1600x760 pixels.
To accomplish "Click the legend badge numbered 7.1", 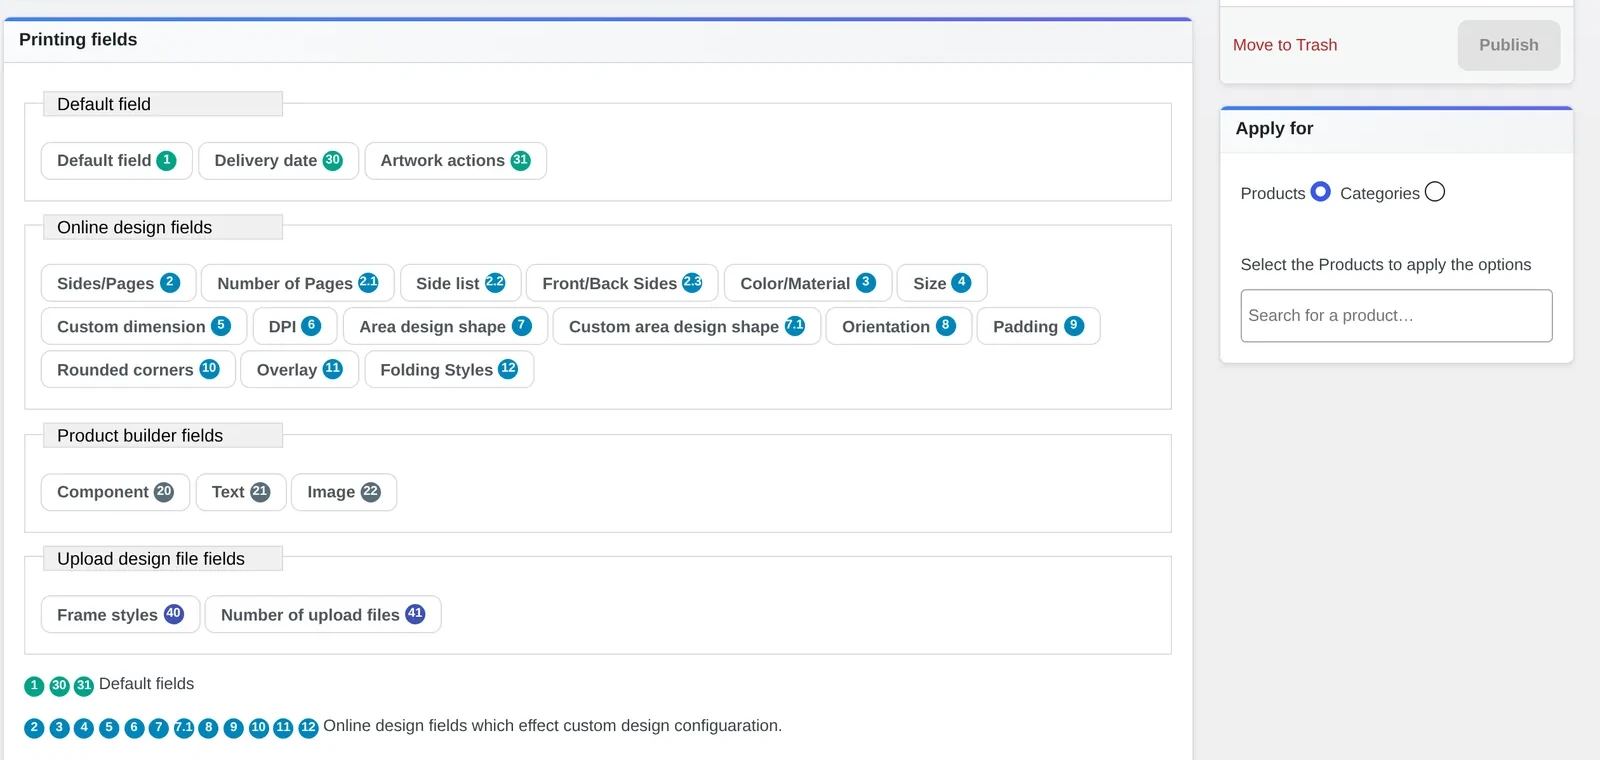I will click(x=184, y=728).
